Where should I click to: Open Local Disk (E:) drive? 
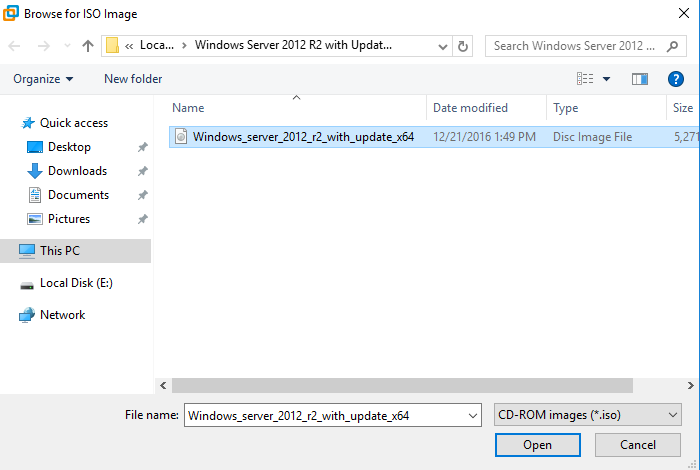[x=76, y=283]
